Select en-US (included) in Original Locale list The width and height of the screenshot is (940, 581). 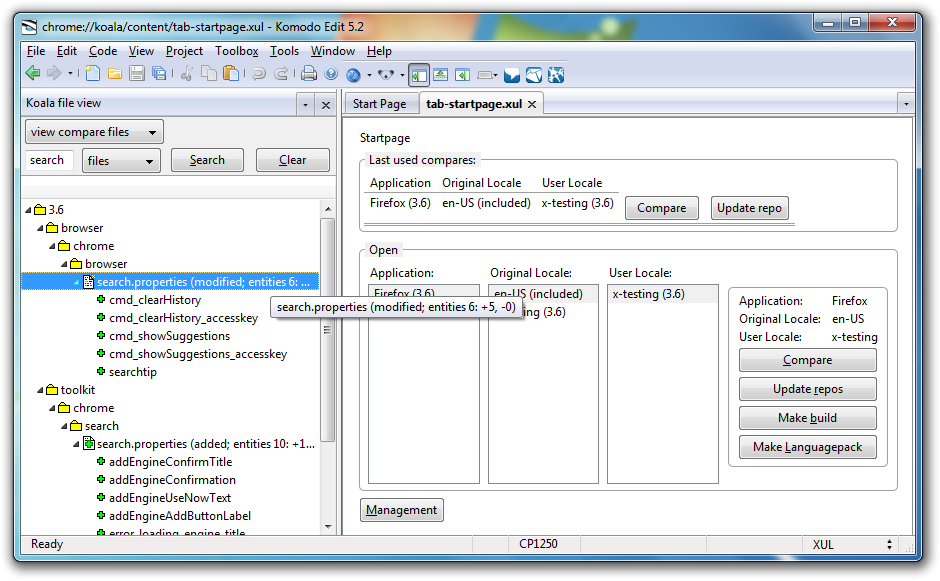coord(543,294)
